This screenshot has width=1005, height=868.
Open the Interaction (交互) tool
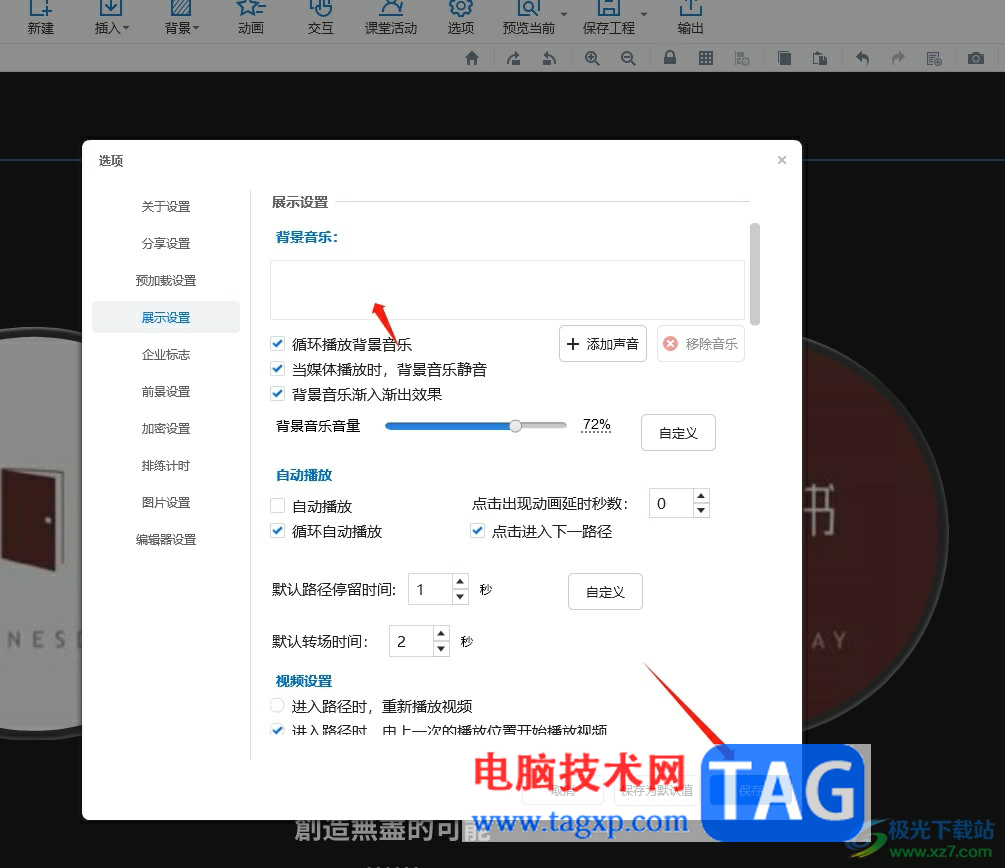pos(320,17)
